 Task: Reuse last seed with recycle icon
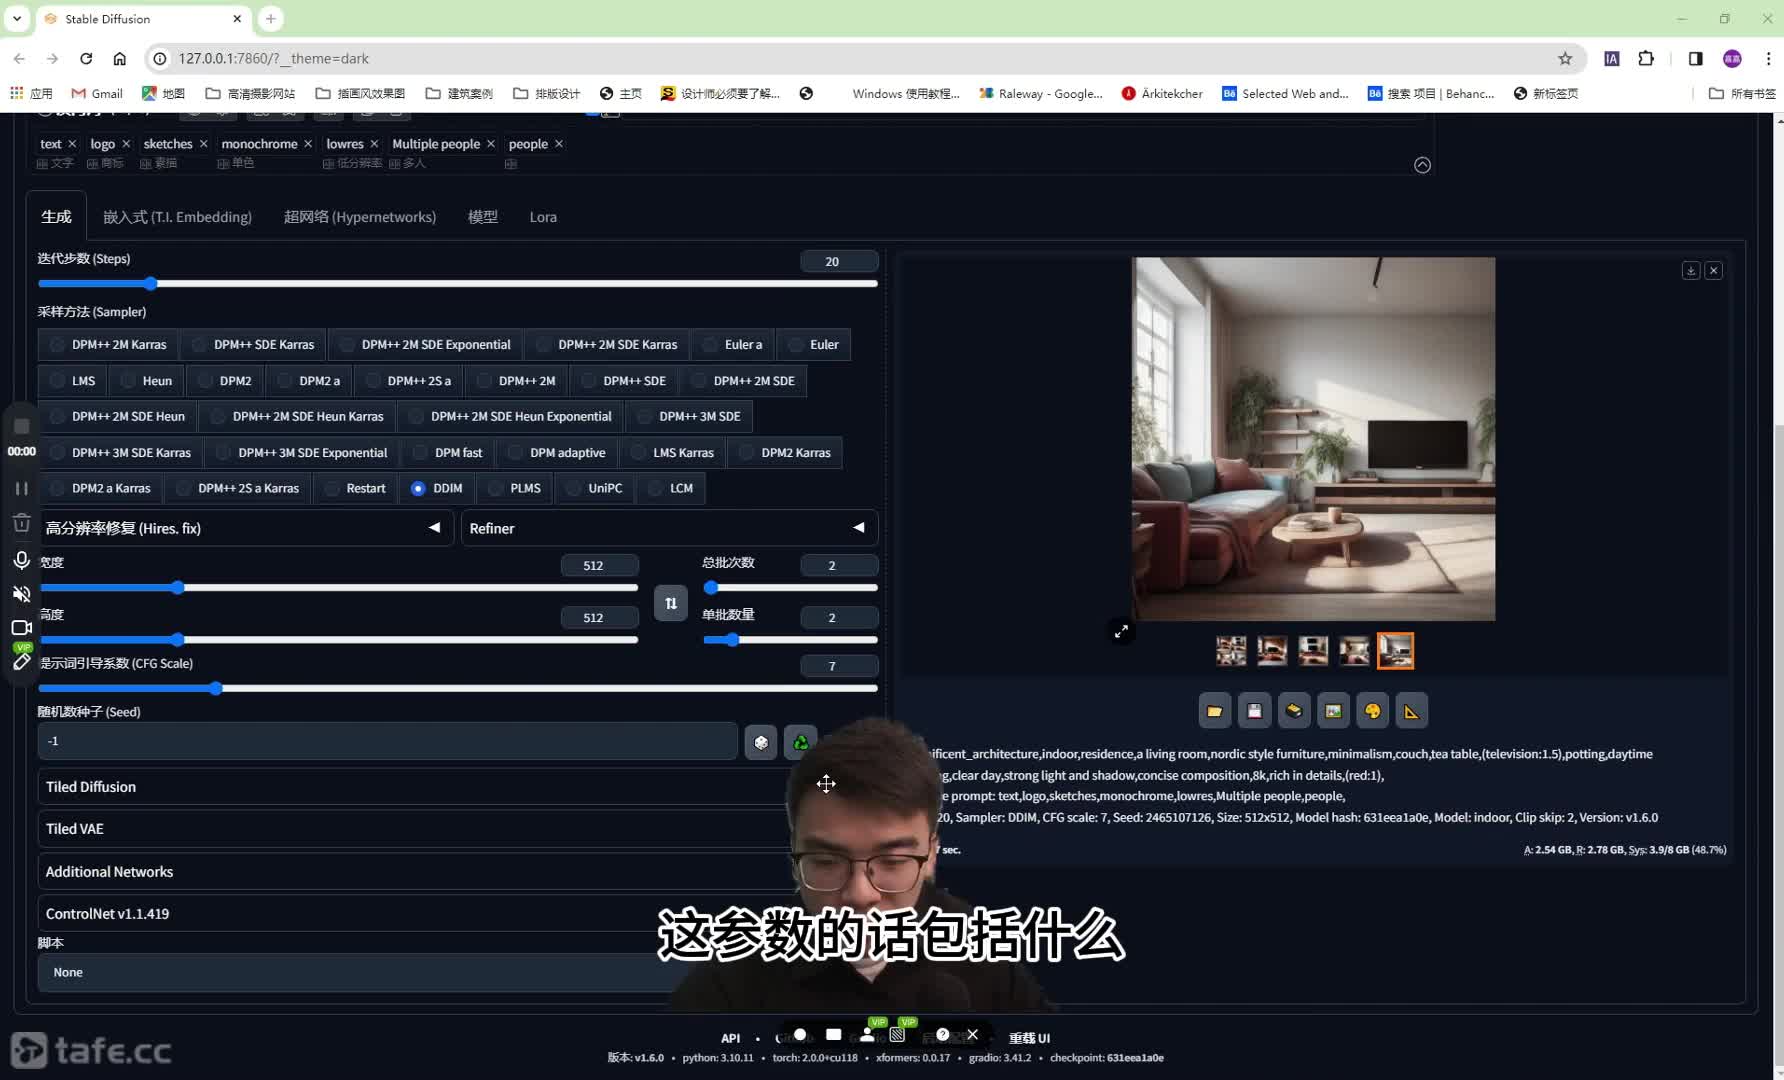point(800,742)
